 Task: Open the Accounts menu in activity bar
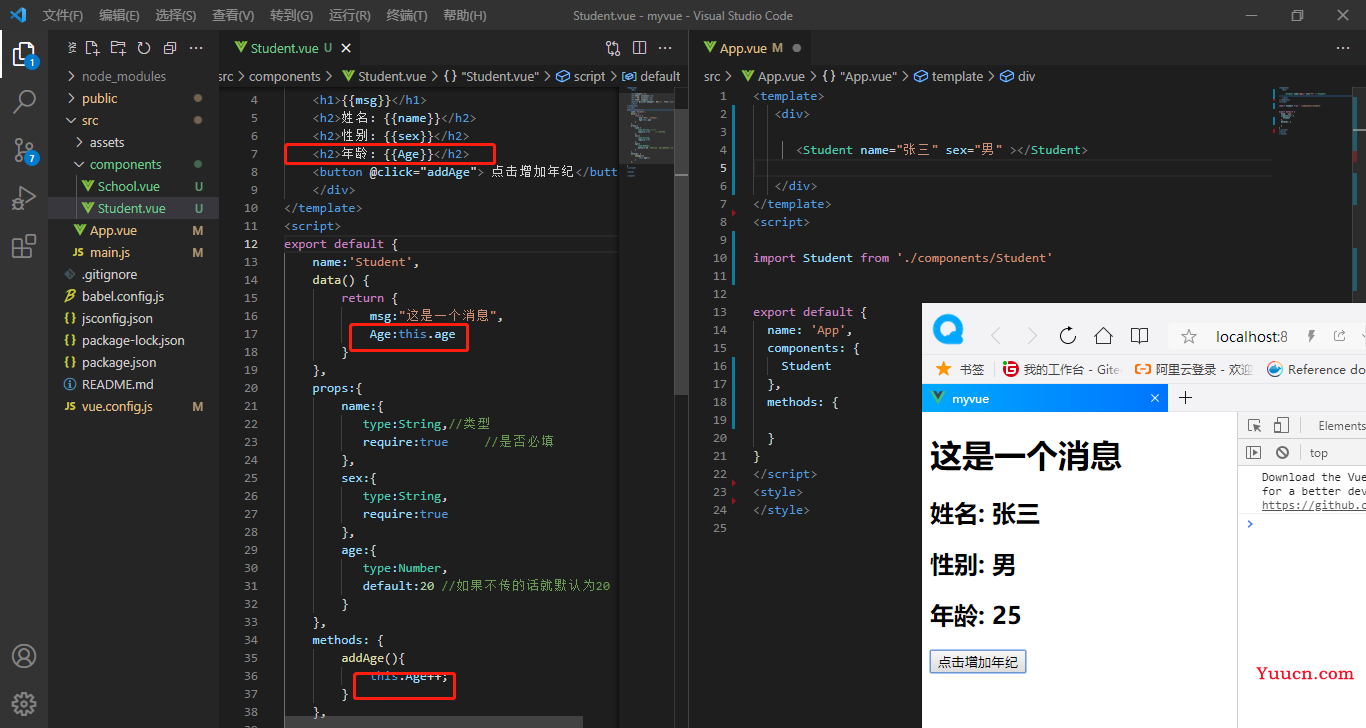(x=24, y=656)
